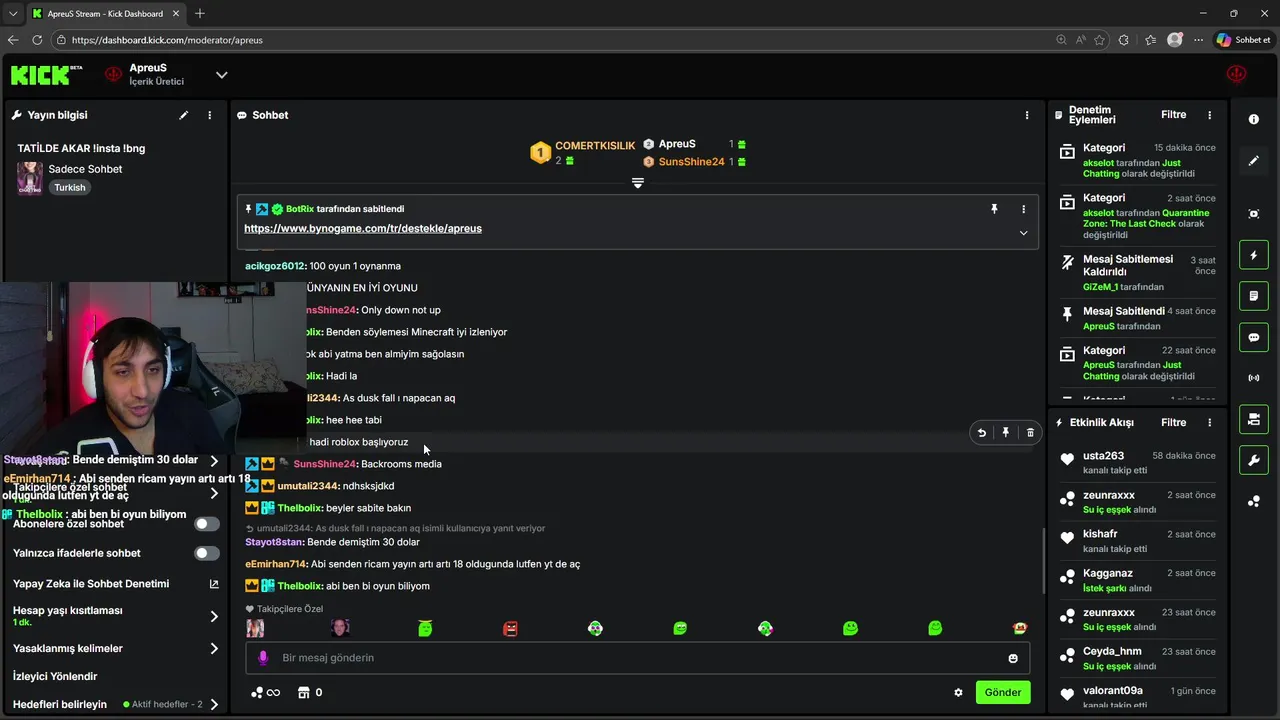The width and height of the screenshot is (1280, 720).
Task: Select the red angry face emote
Action: coord(510,628)
